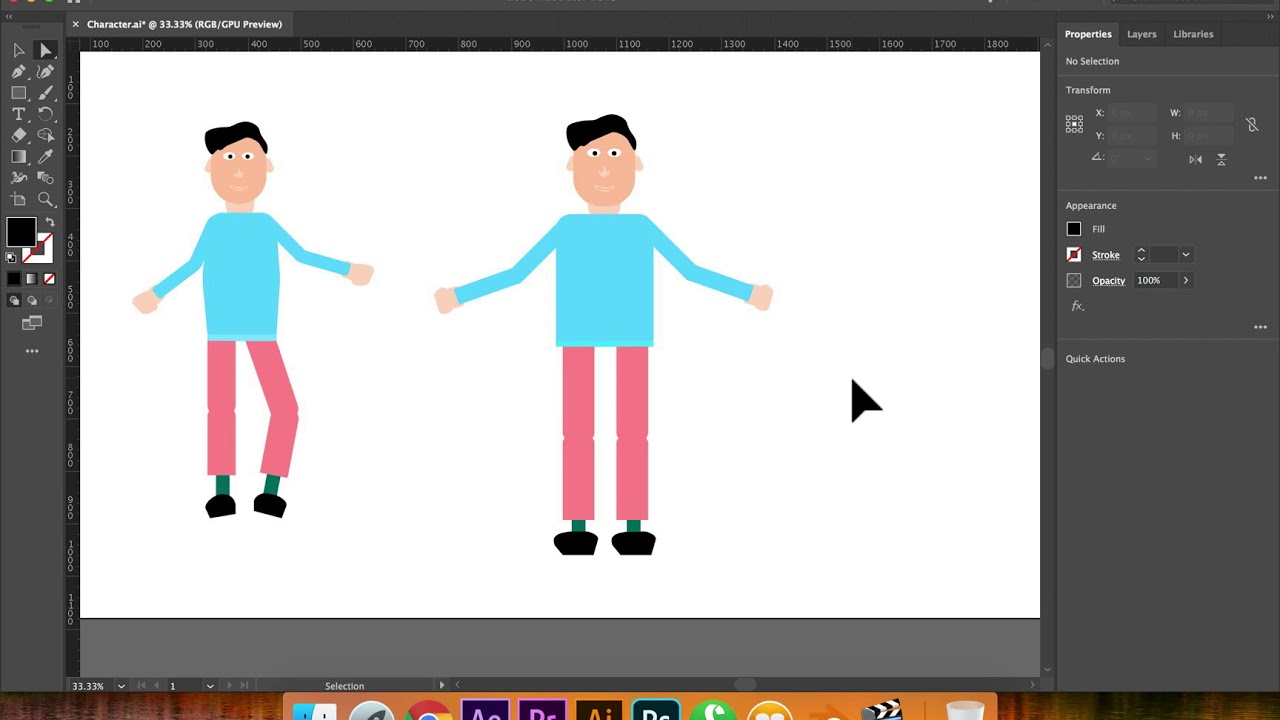Close the Character.ai document tab
1280x720 pixels.
click(75, 24)
